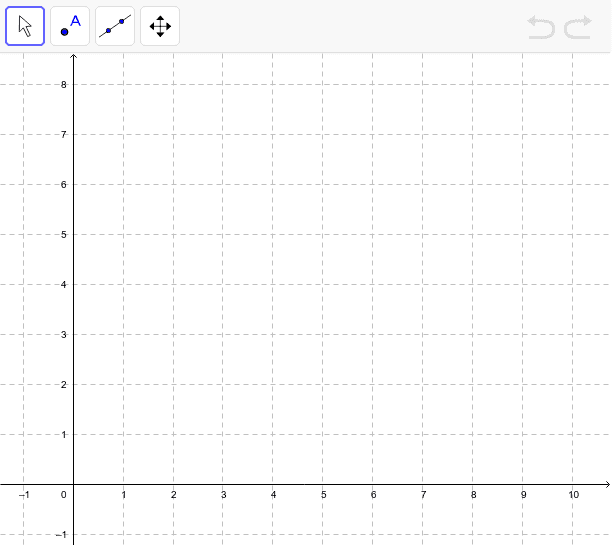
Task: Activate the Move Graphics View tool
Action: (x=160, y=26)
